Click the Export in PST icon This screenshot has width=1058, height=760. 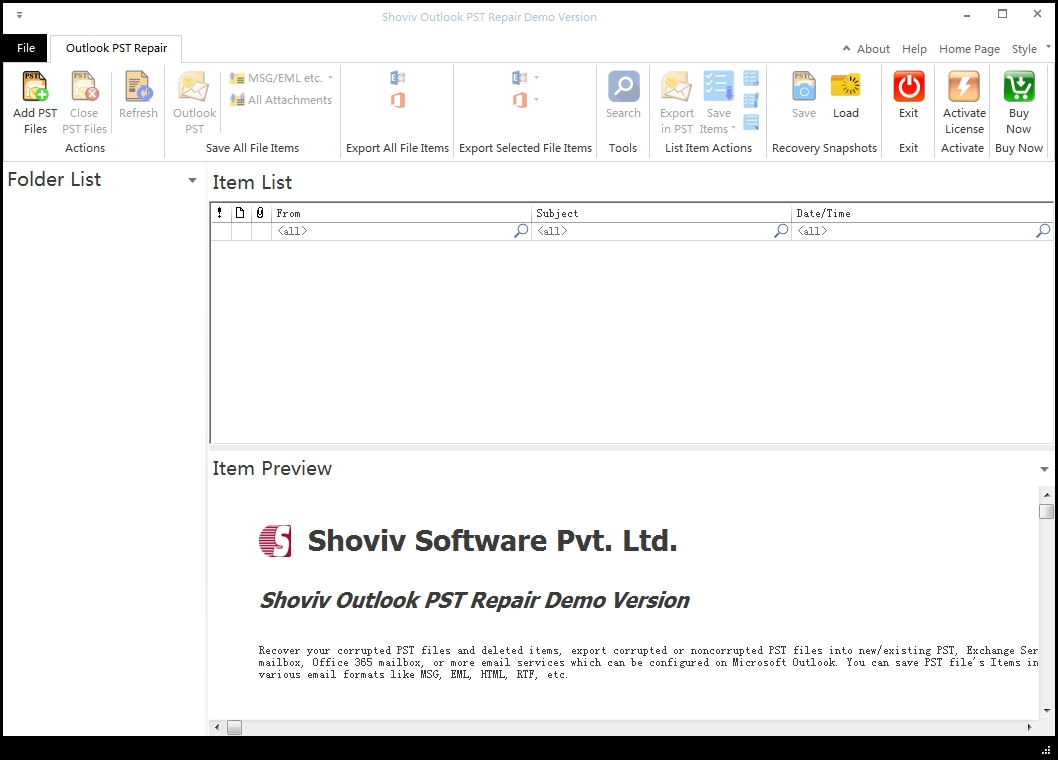click(676, 86)
